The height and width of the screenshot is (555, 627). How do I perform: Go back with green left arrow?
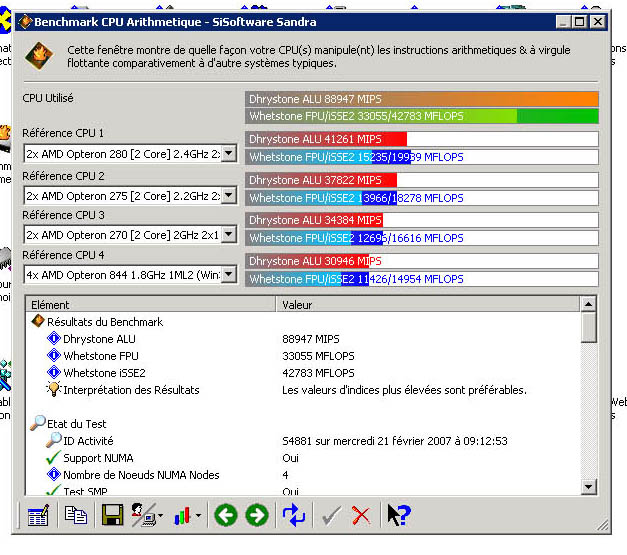coord(226,515)
